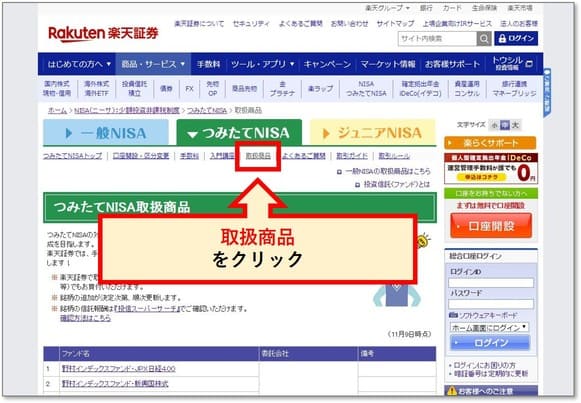Open 投資信託(ファンド)とは link

[x=397, y=184]
